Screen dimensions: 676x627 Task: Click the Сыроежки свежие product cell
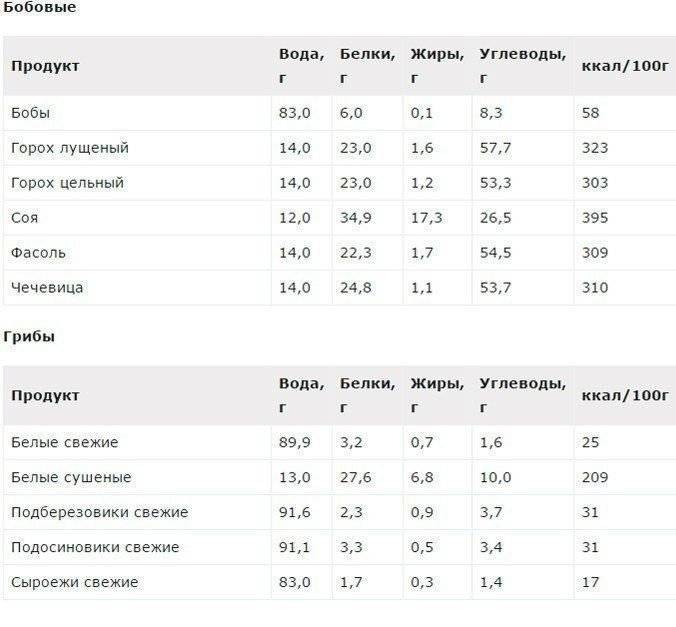pos(75,582)
